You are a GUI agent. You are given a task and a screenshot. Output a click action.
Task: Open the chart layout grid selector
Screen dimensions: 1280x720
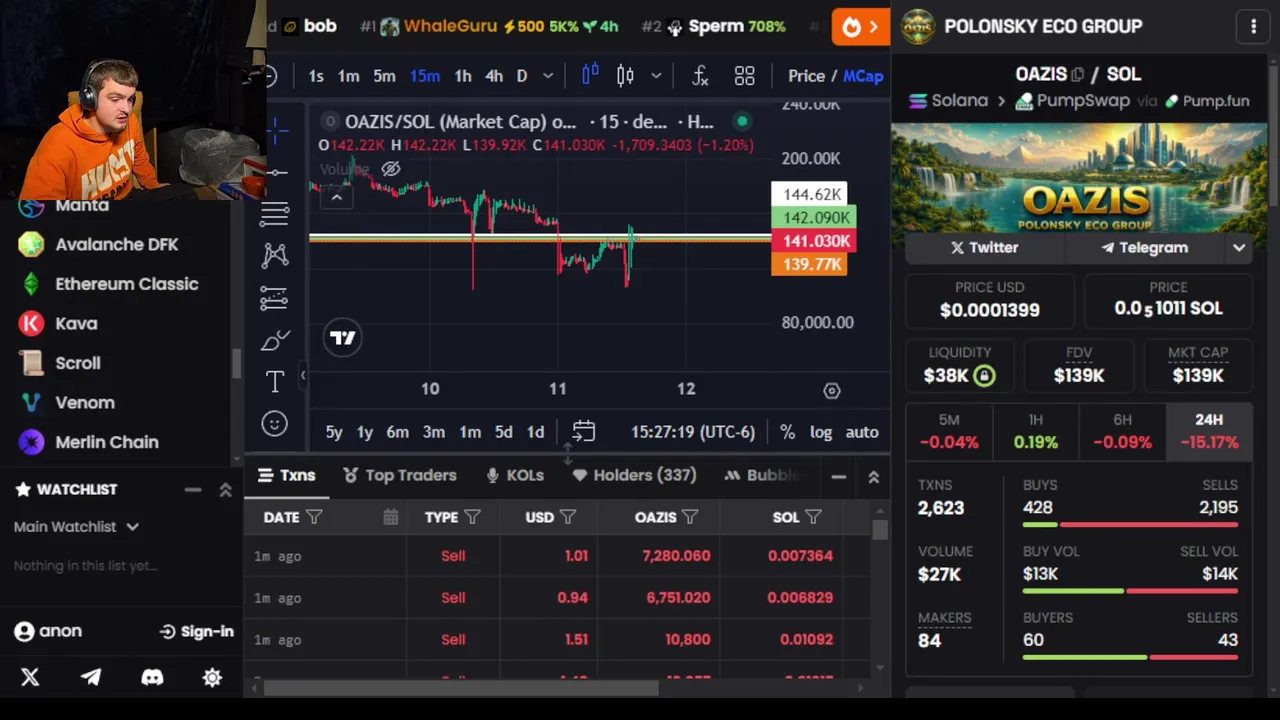[x=744, y=76]
